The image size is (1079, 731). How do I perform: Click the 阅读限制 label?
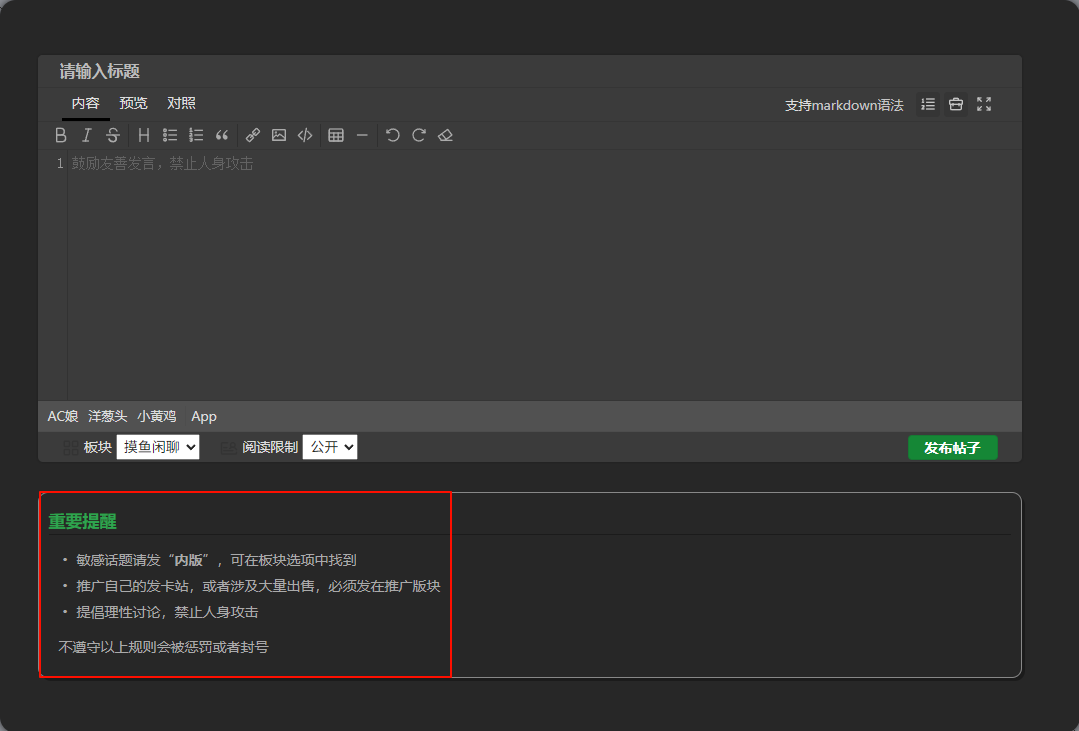pos(270,447)
